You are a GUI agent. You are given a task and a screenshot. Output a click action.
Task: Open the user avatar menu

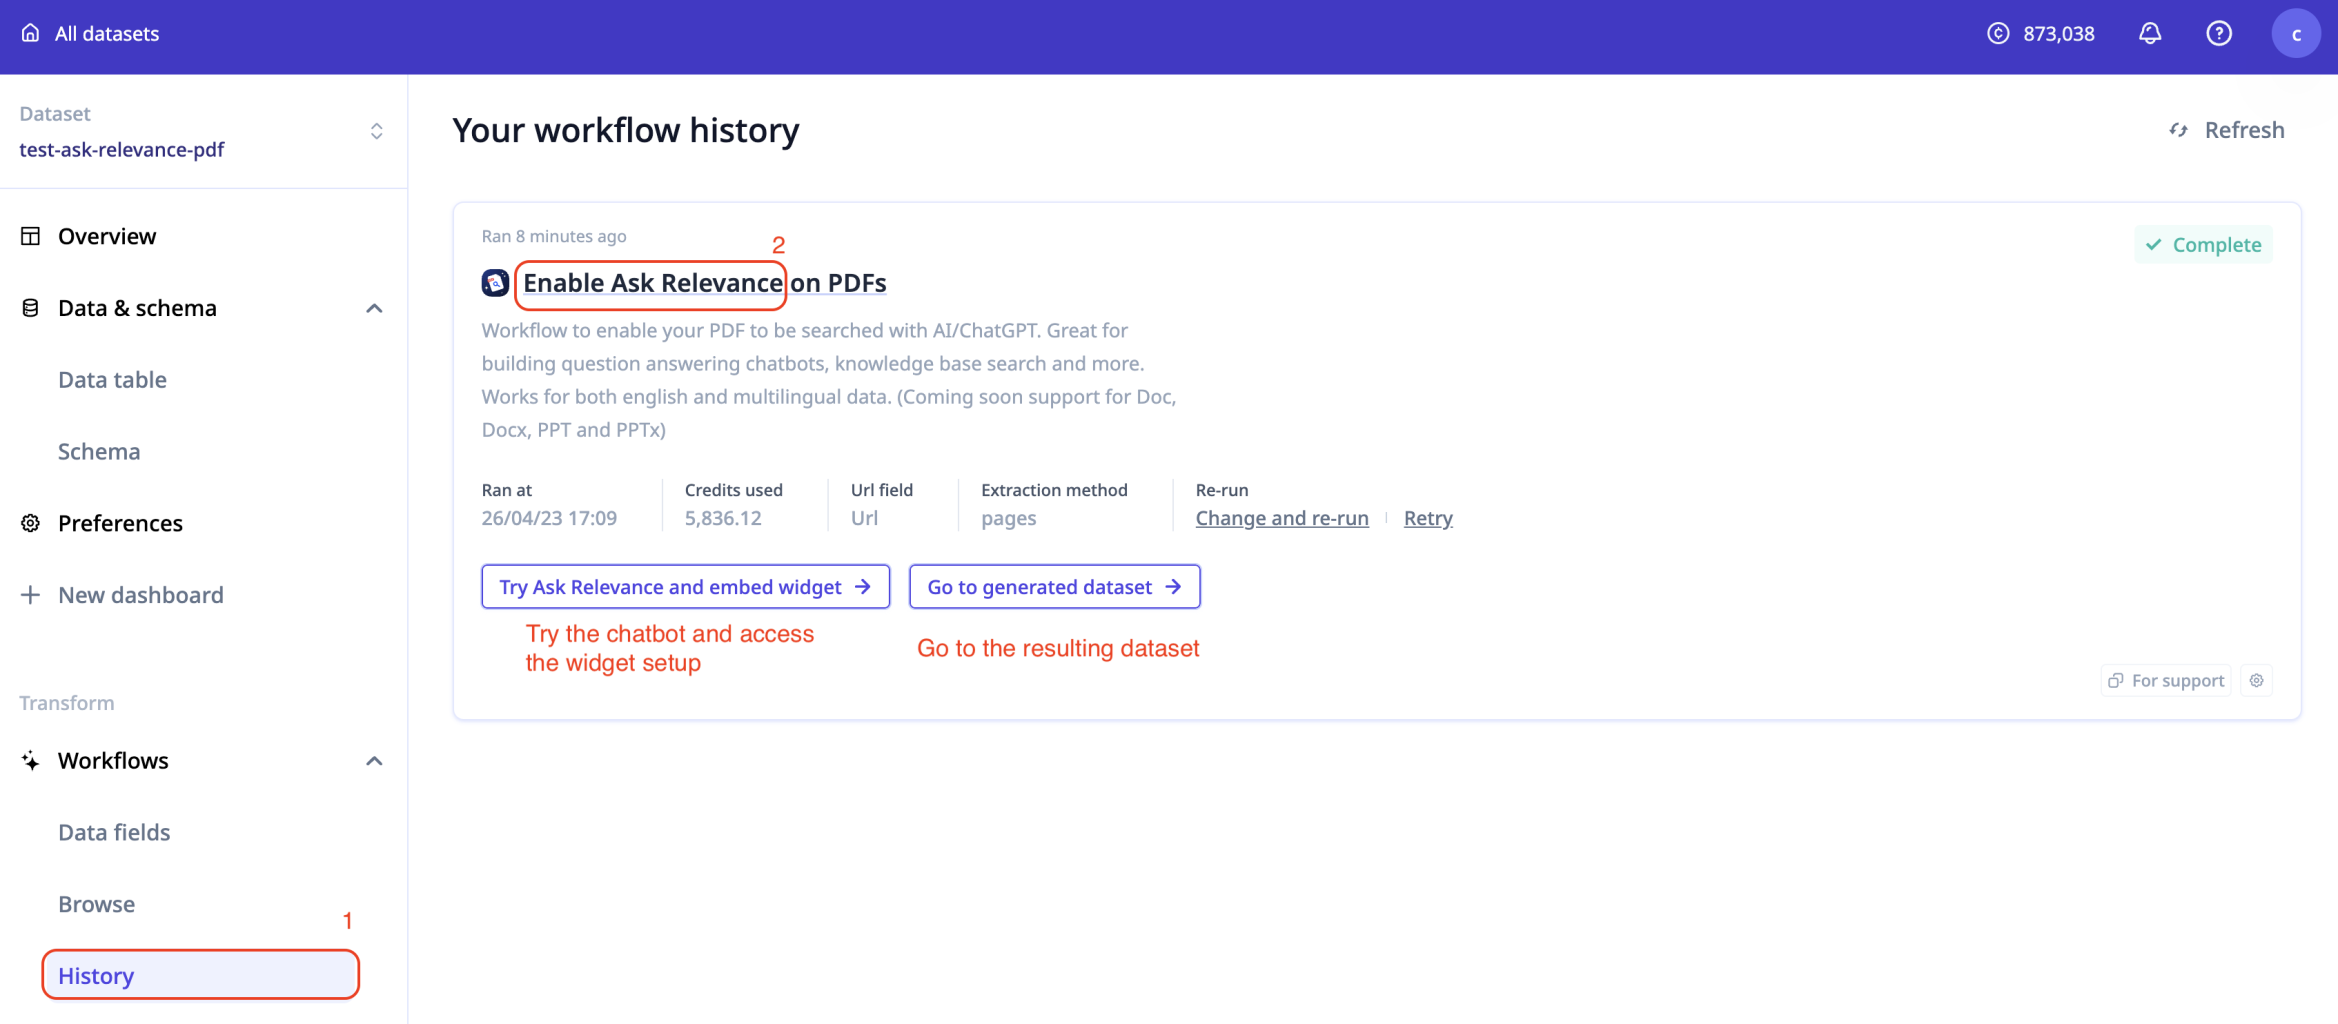click(2295, 33)
